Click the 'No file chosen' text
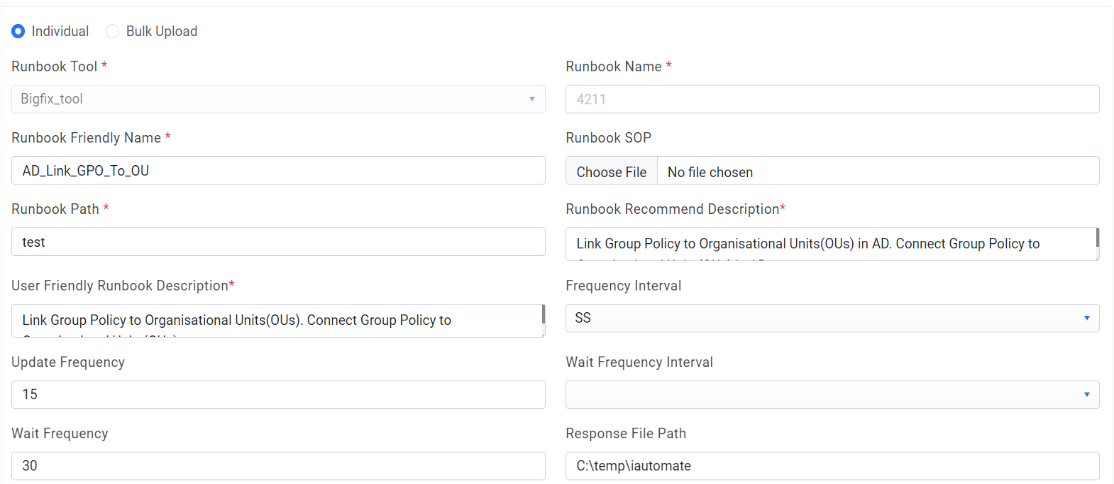This screenshot has width=1114, height=484. click(710, 172)
